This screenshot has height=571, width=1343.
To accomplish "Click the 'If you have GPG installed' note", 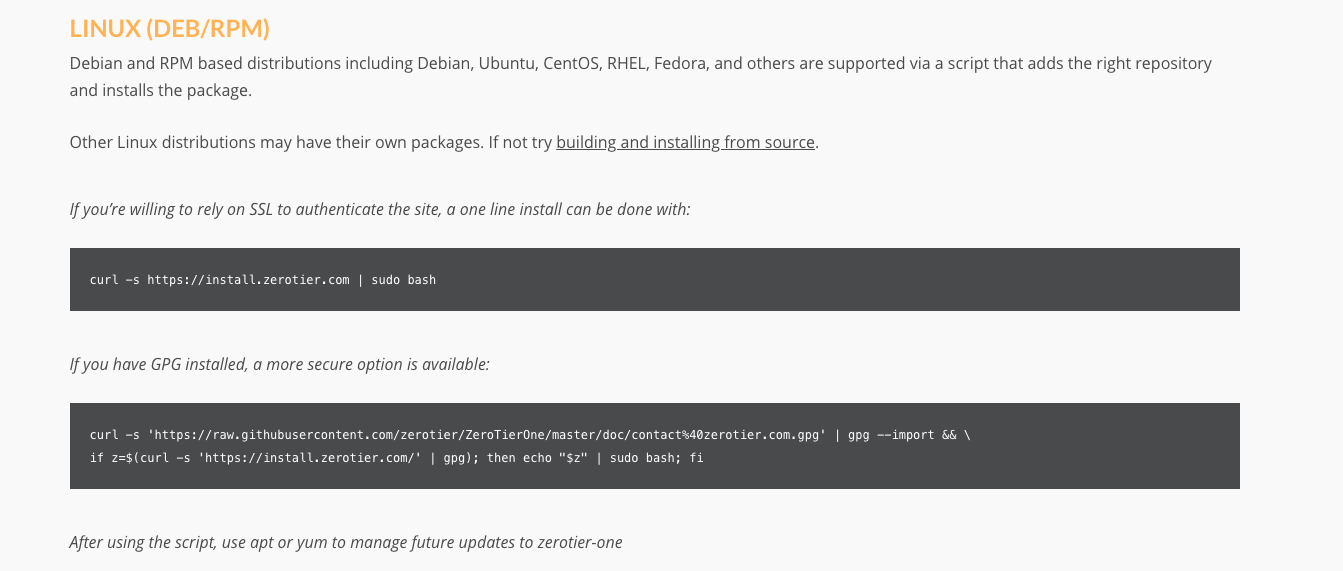I will pyautogui.click(x=280, y=364).
